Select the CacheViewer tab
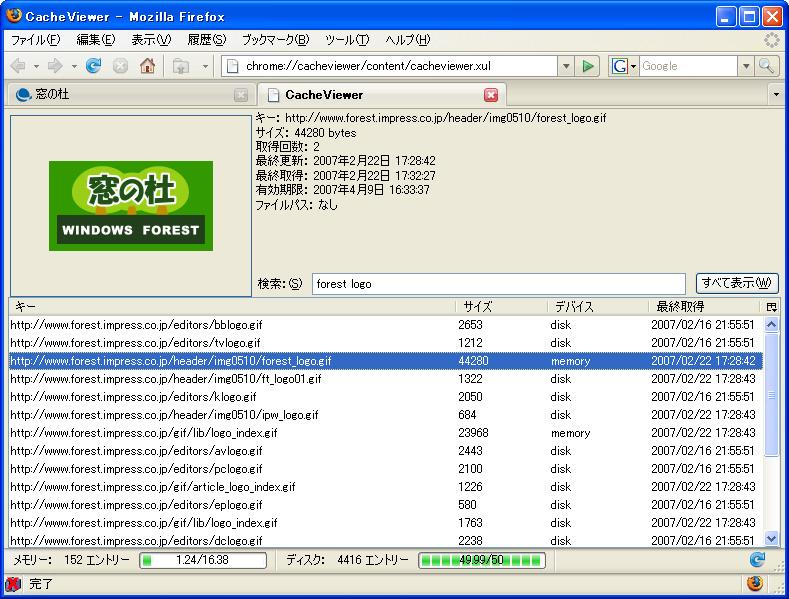 [382, 95]
